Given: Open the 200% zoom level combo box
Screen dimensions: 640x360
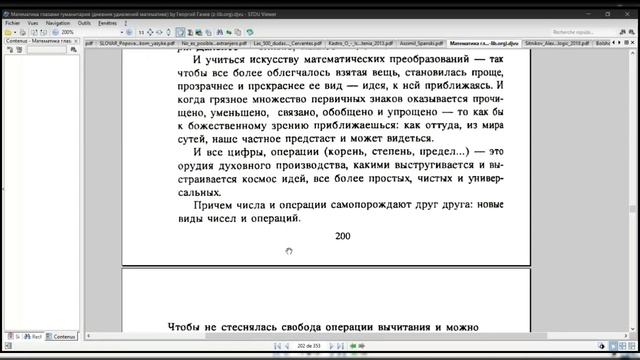Looking at the screenshot, I should (x=92, y=32).
